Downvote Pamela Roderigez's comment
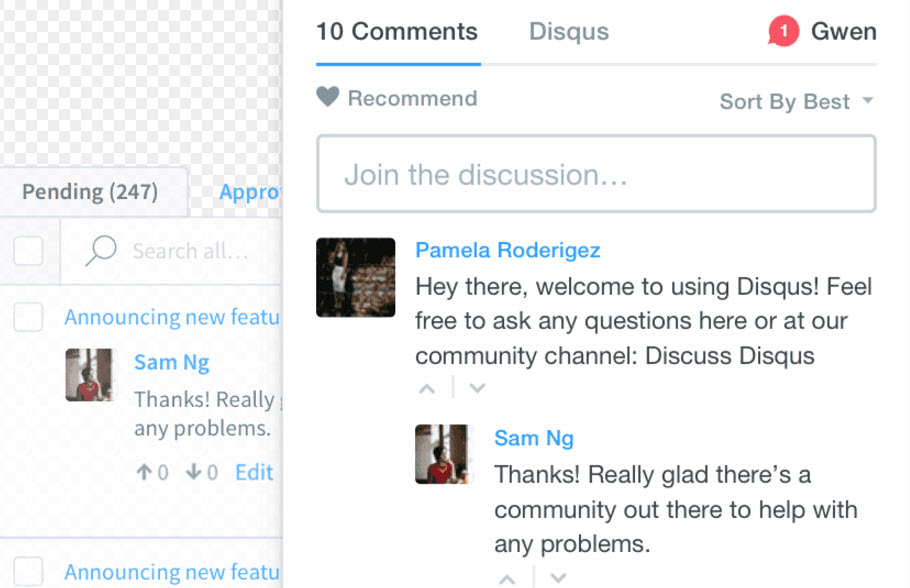This screenshot has height=588, width=910. (x=477, y=388)
